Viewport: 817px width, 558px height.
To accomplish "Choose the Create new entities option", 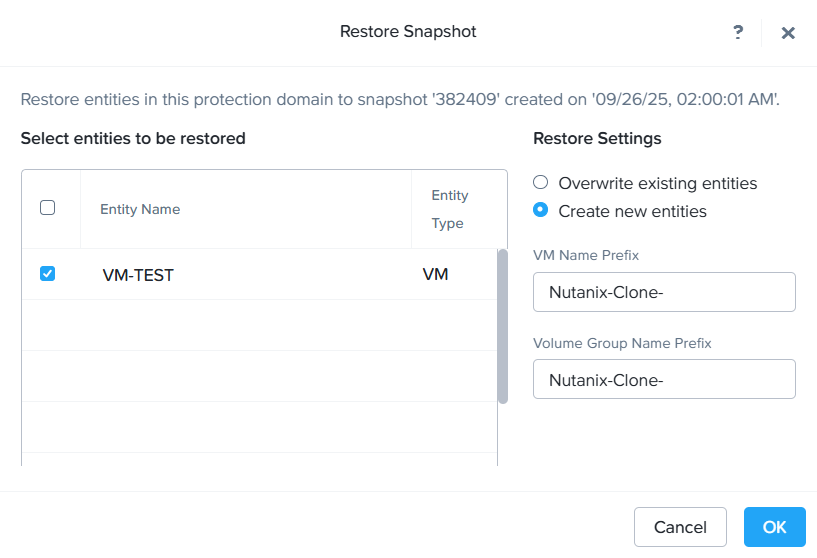I will click(541, 211).
